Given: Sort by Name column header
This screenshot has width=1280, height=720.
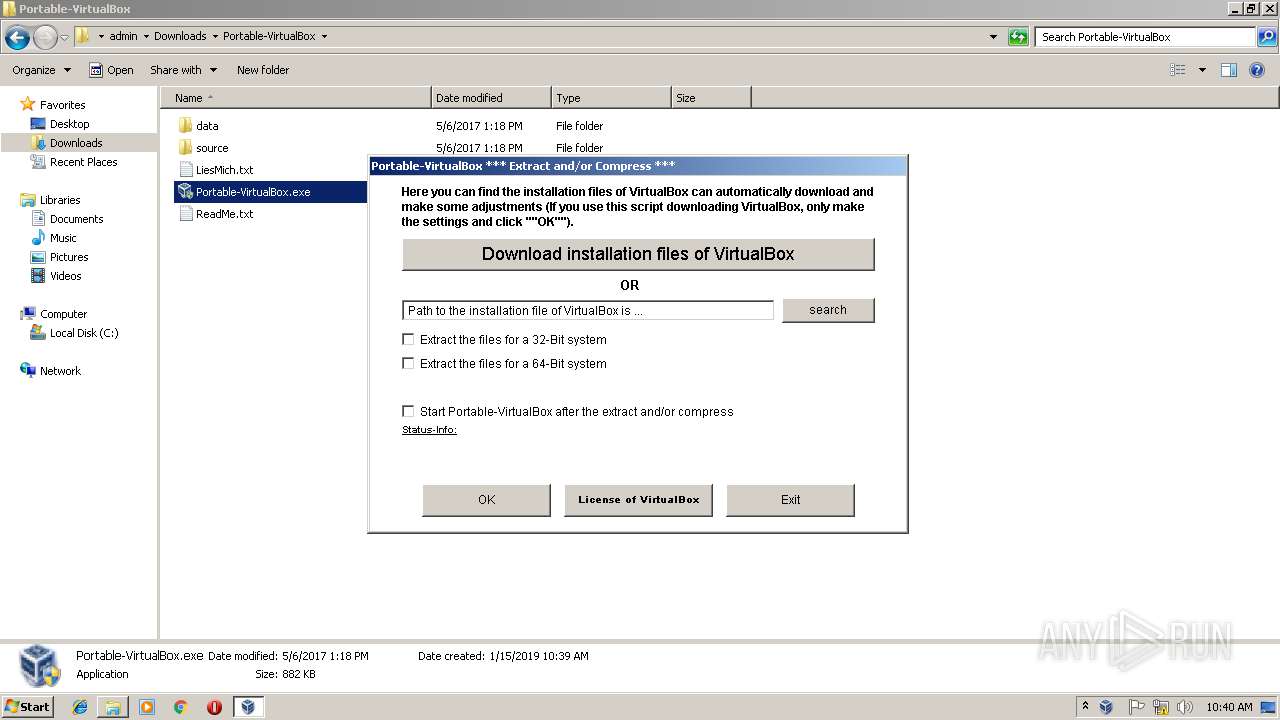Looking at the screenshot, I should click(295, 98).
